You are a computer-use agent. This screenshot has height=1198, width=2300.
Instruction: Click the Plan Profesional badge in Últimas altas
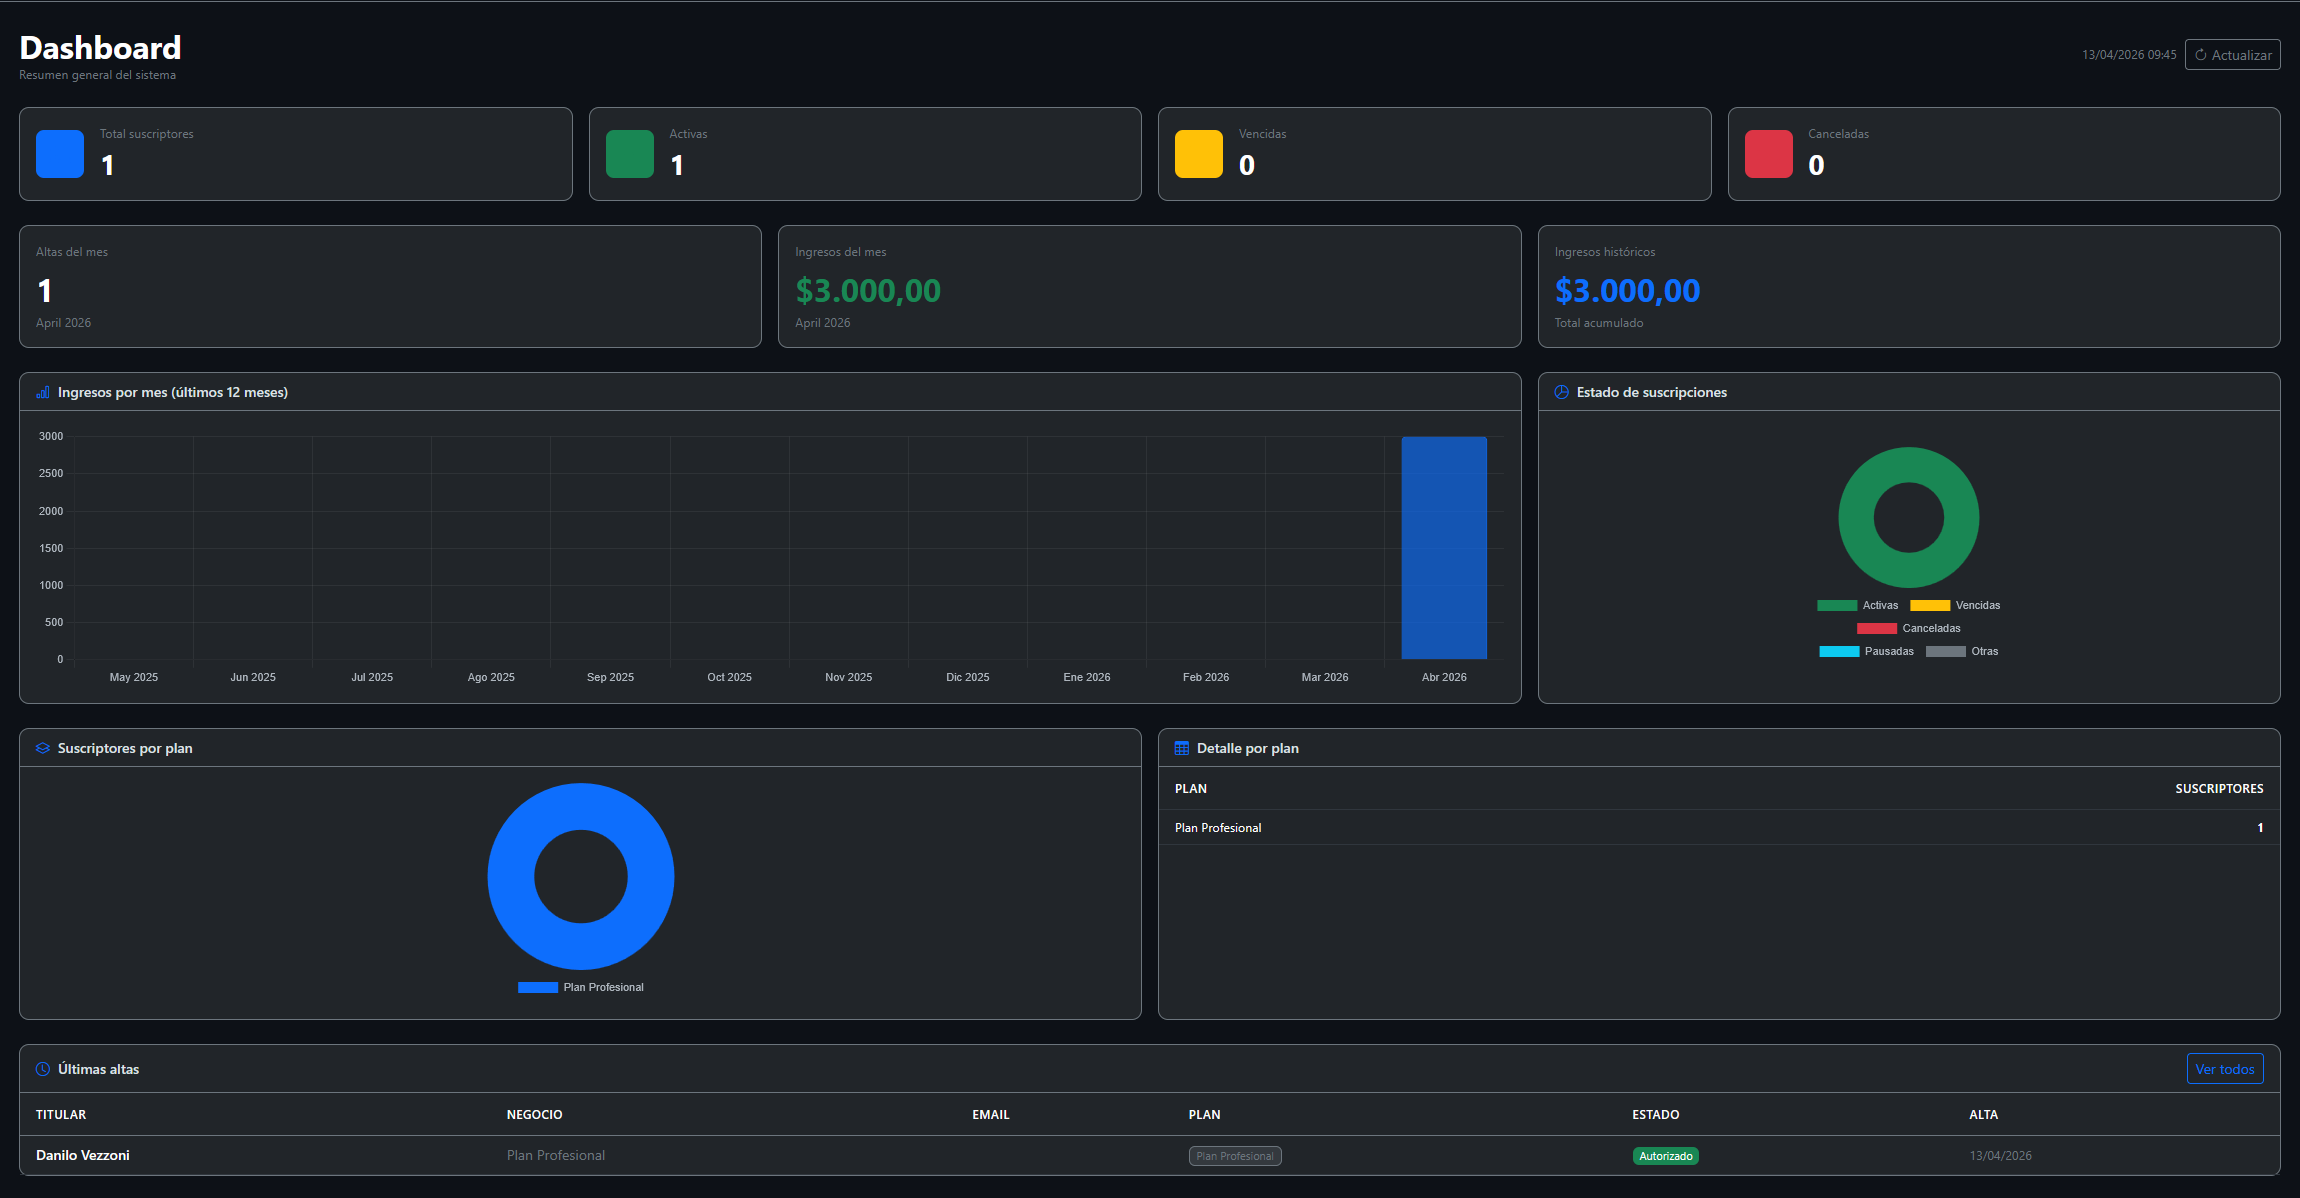[1235, 1156]
